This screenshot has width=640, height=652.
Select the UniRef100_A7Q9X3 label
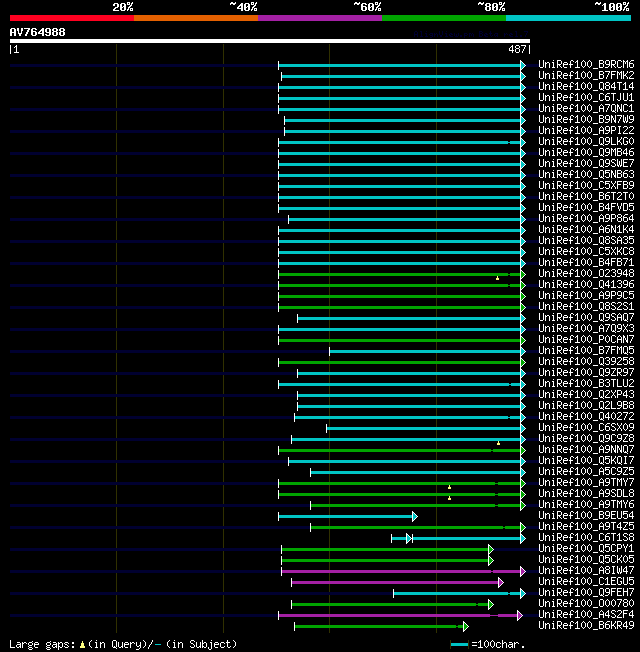click(586, 328)
